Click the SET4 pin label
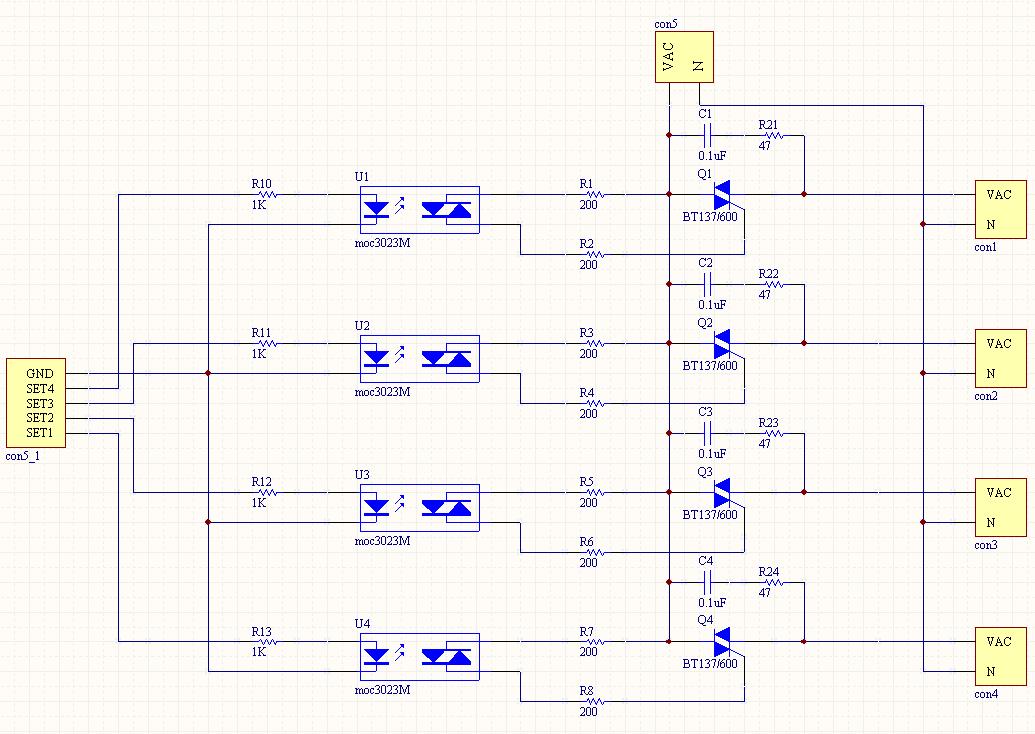 click(40, 389)
